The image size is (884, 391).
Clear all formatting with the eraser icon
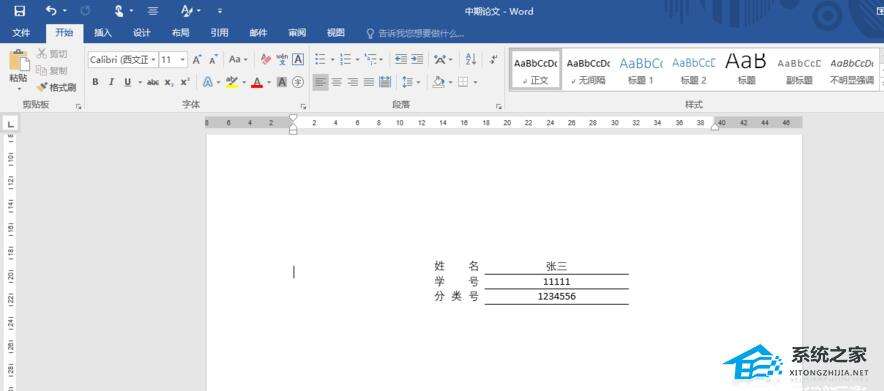pyautogui.click(x=266, y=59)
